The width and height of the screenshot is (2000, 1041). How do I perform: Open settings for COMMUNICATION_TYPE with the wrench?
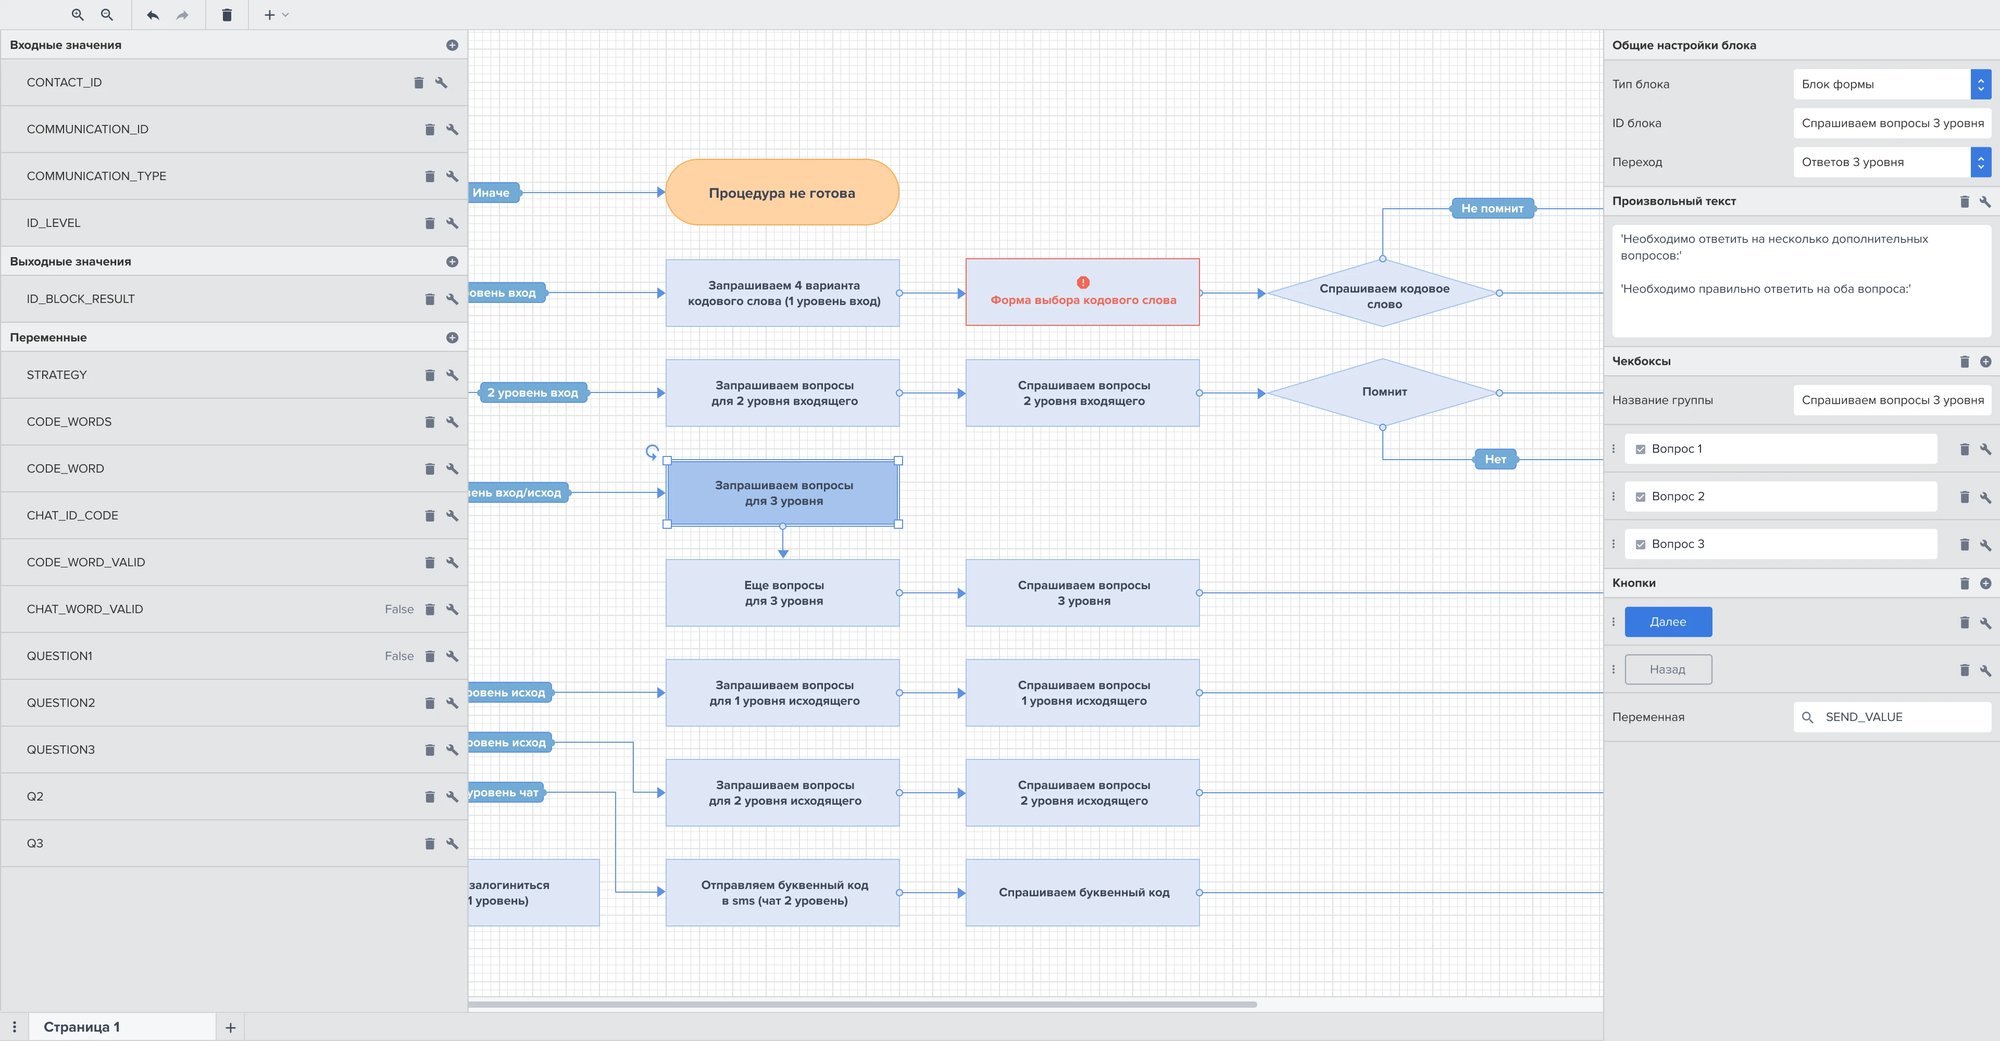(452, 176)
